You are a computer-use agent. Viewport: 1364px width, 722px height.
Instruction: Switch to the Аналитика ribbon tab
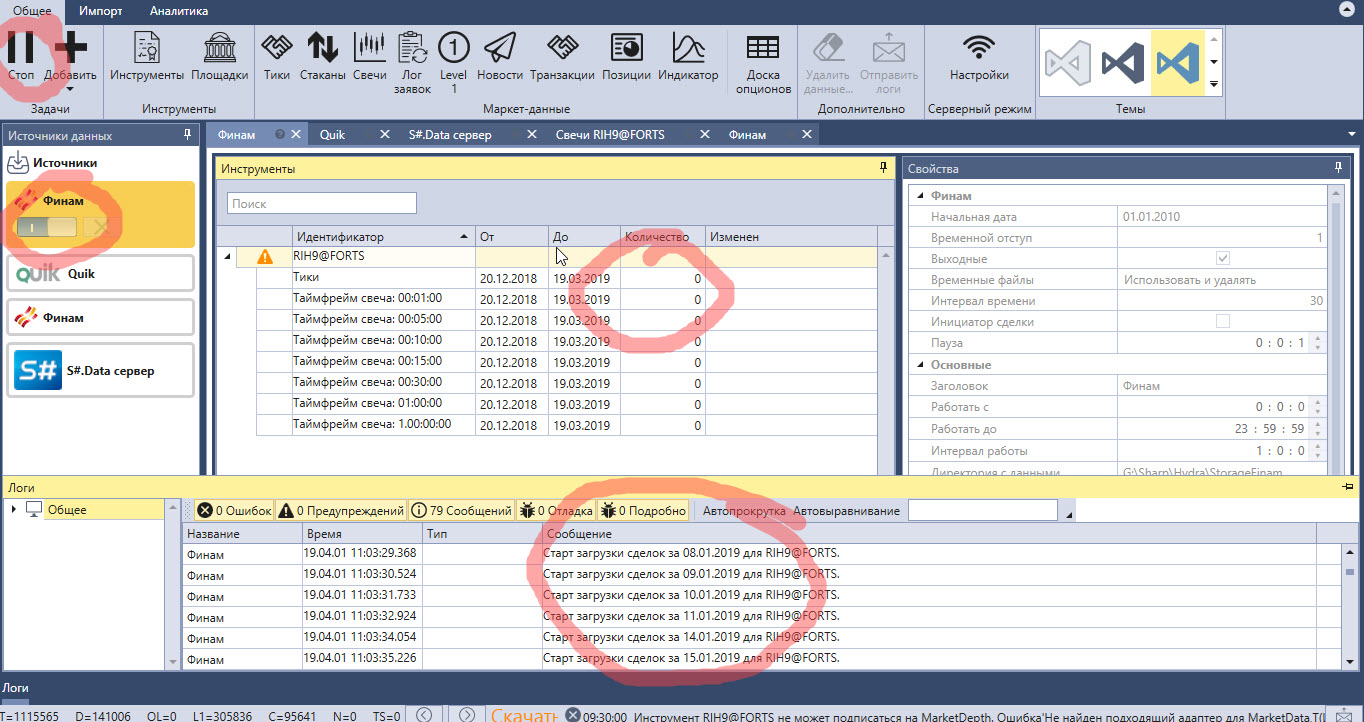(x=179, y=11)
